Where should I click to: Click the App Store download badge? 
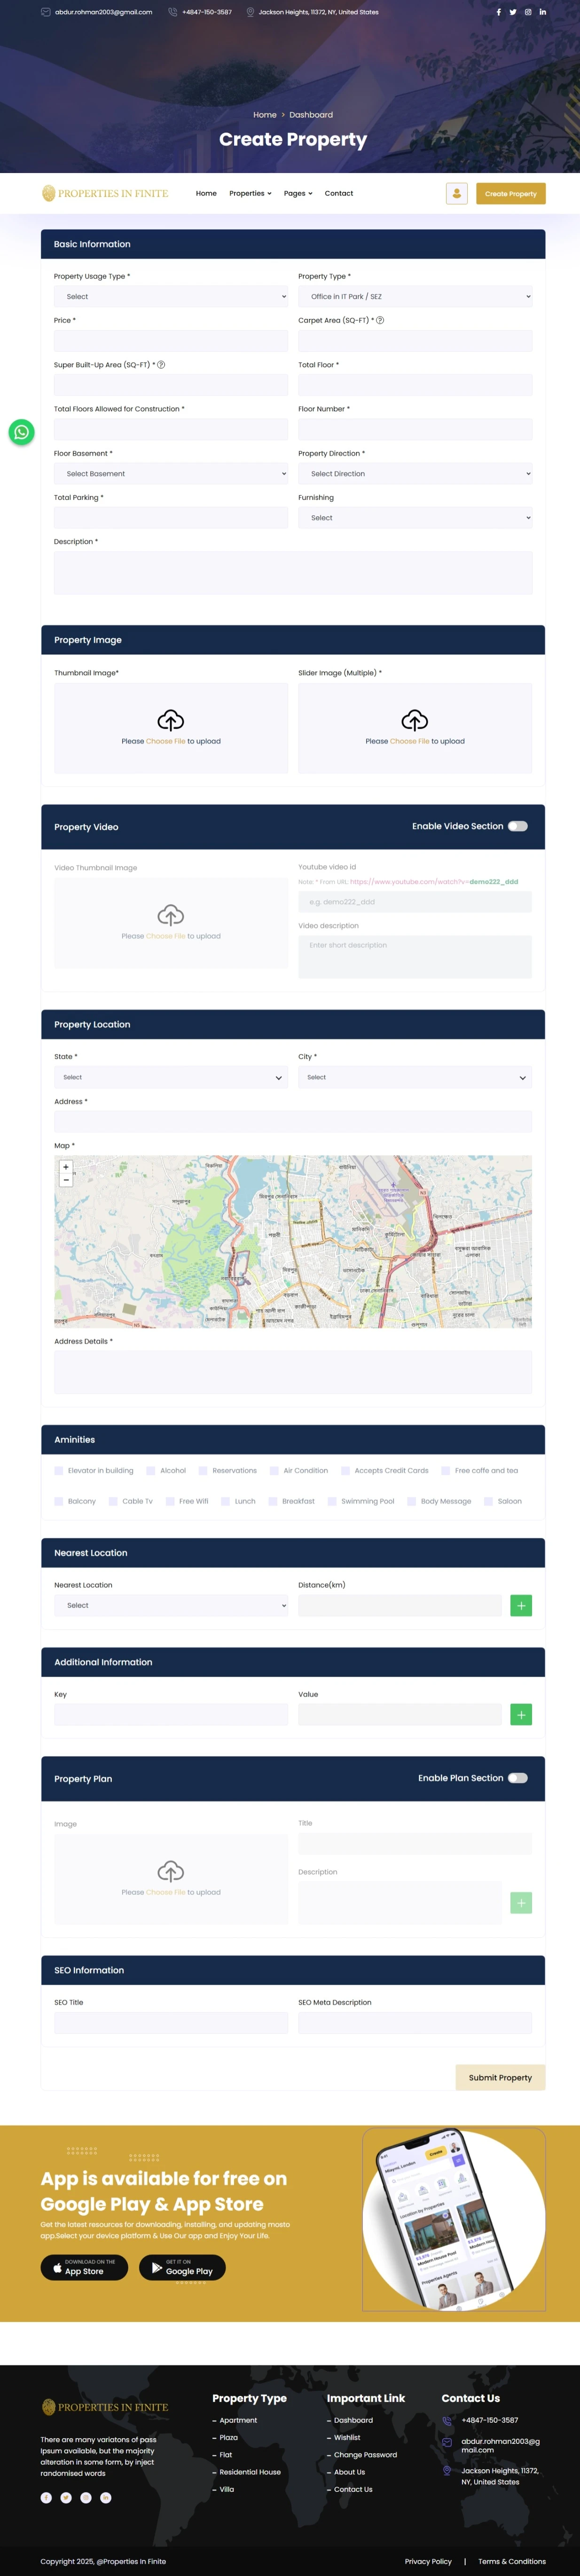tap(84, 2267)
